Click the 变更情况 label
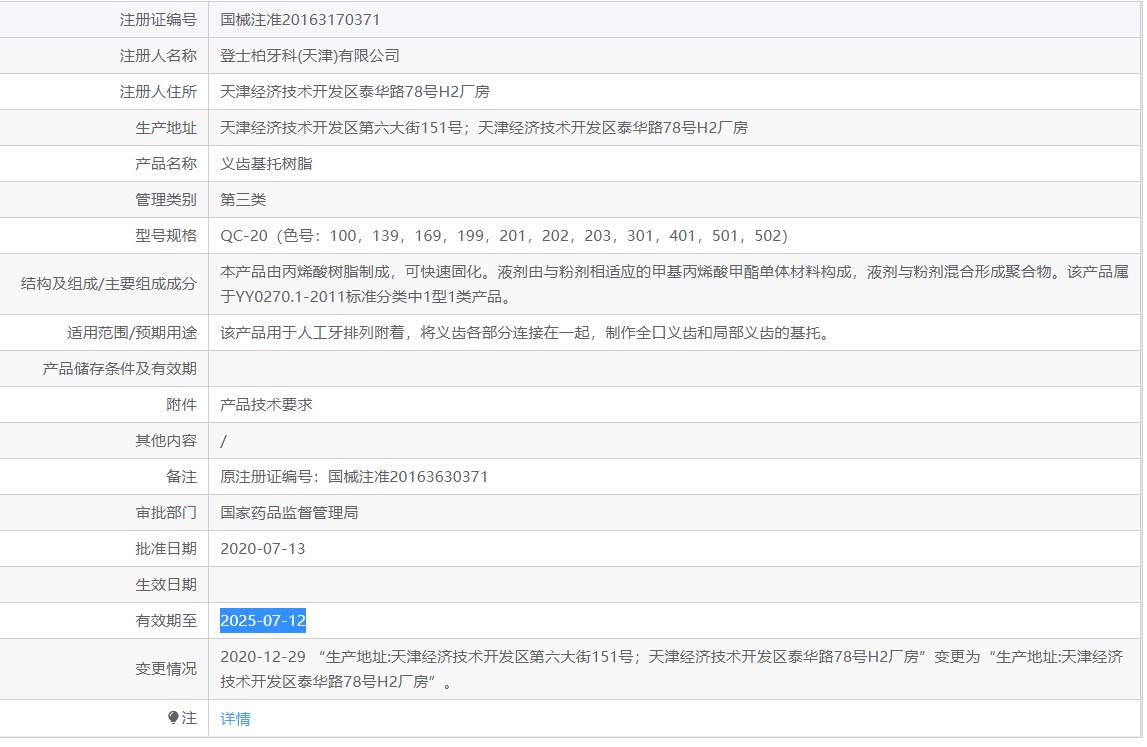1147x747 pixels. (x=166, y=669)
